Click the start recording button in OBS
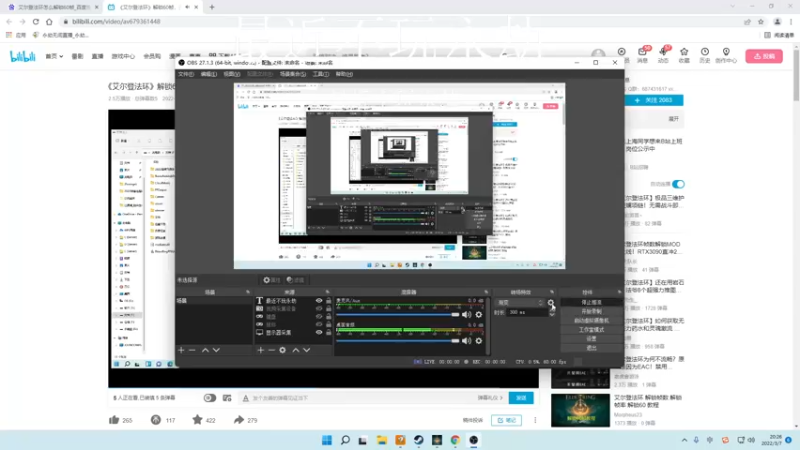The image size is (800, 450). tap(591, 311)
